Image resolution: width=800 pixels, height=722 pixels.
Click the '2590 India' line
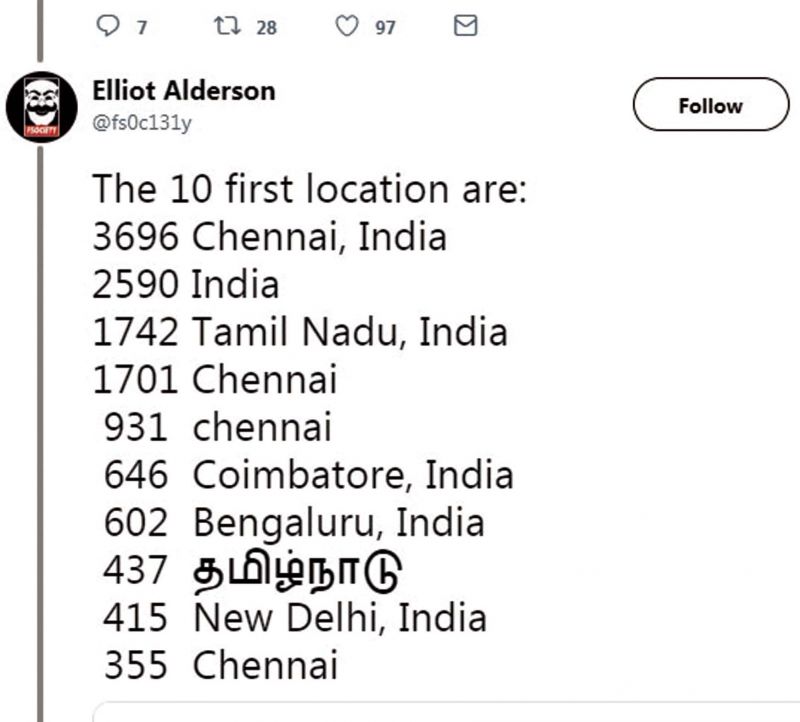(x=186, y=285)
